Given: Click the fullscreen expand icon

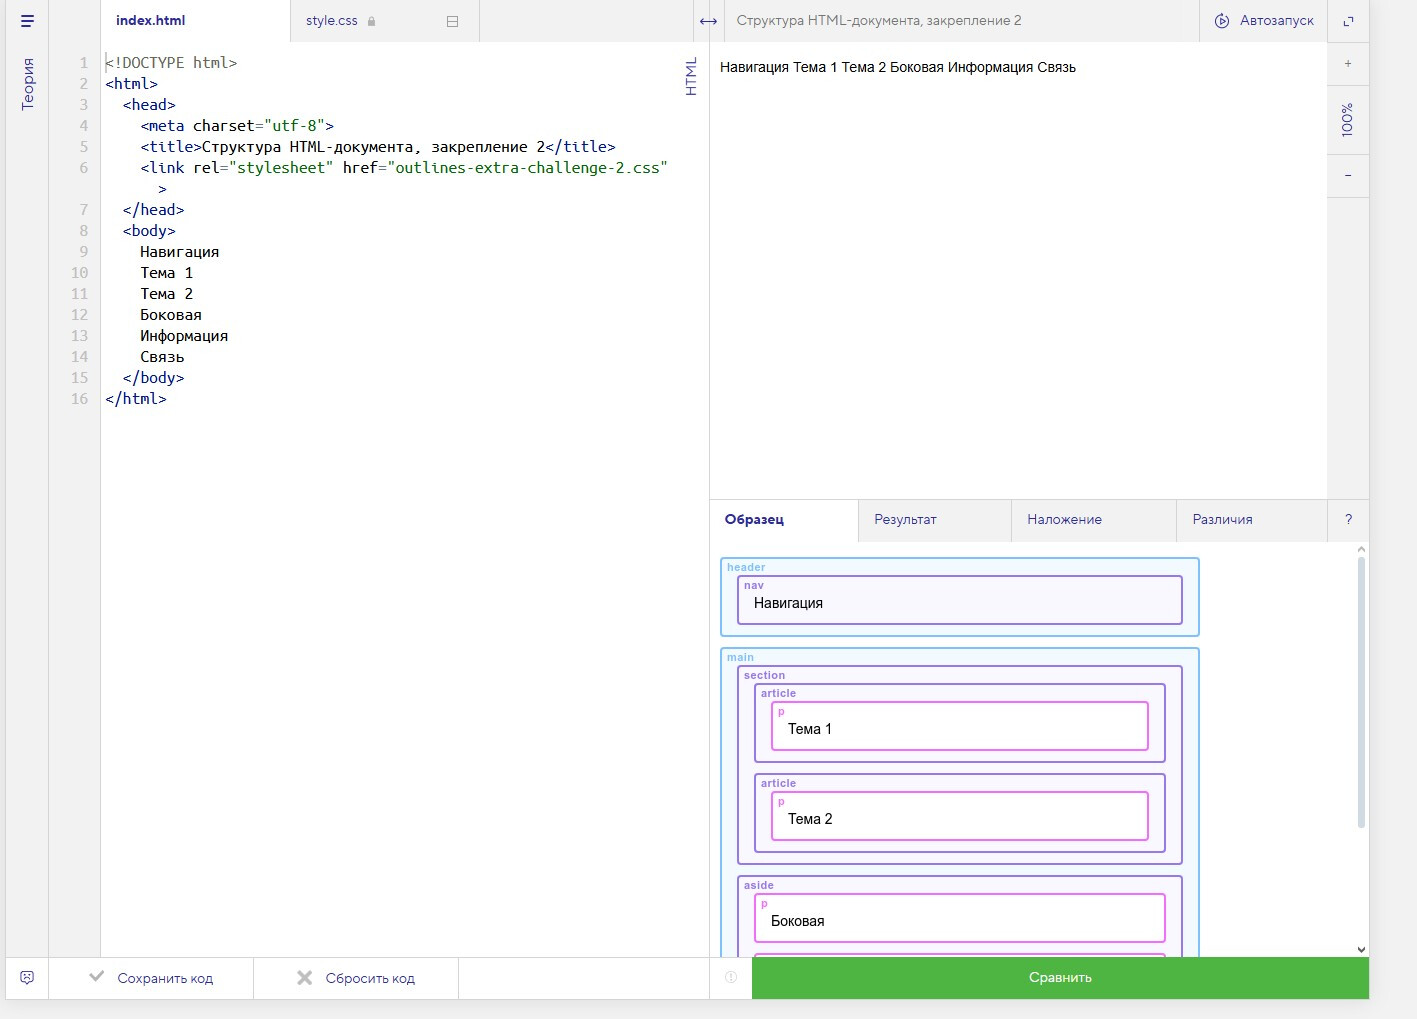Looking at the screenshot, I should (1348, 21).
